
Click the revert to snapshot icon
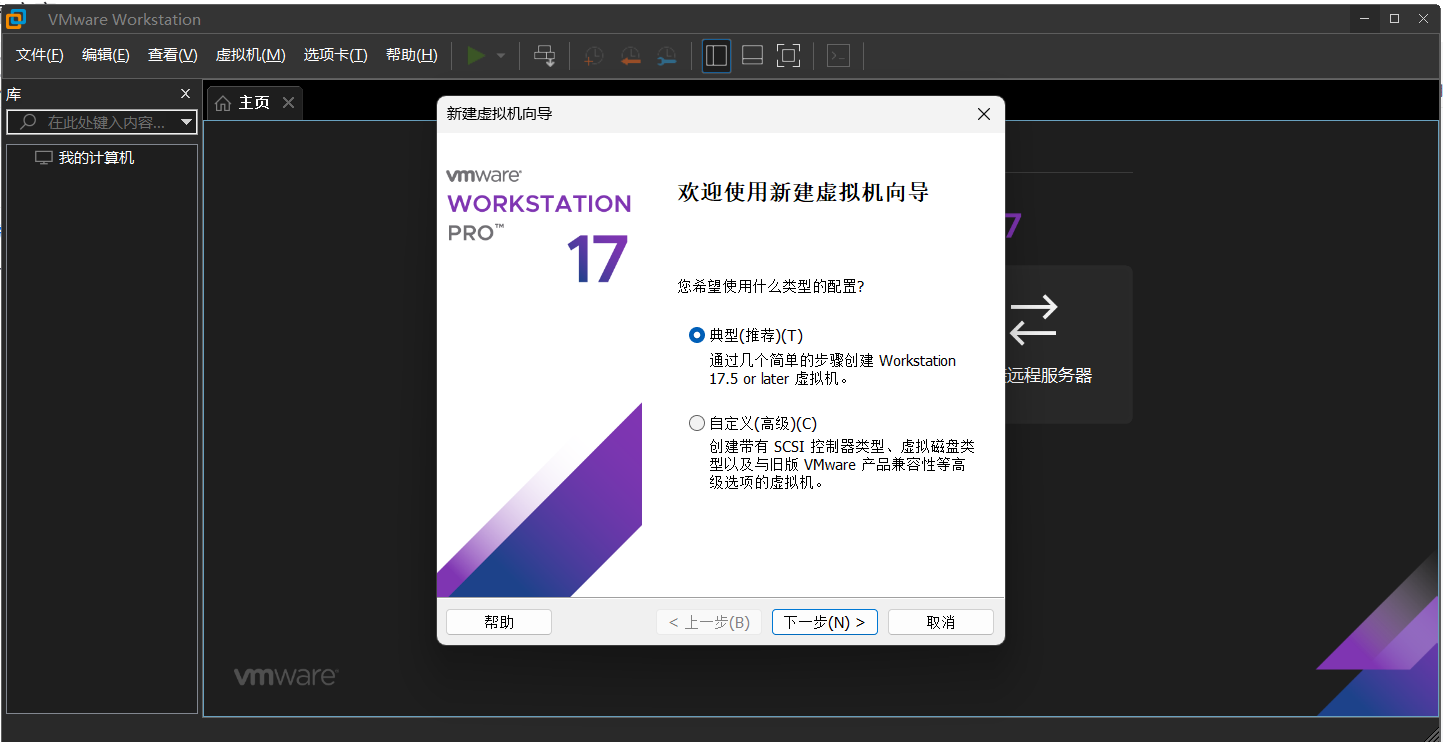click(630, 56)
